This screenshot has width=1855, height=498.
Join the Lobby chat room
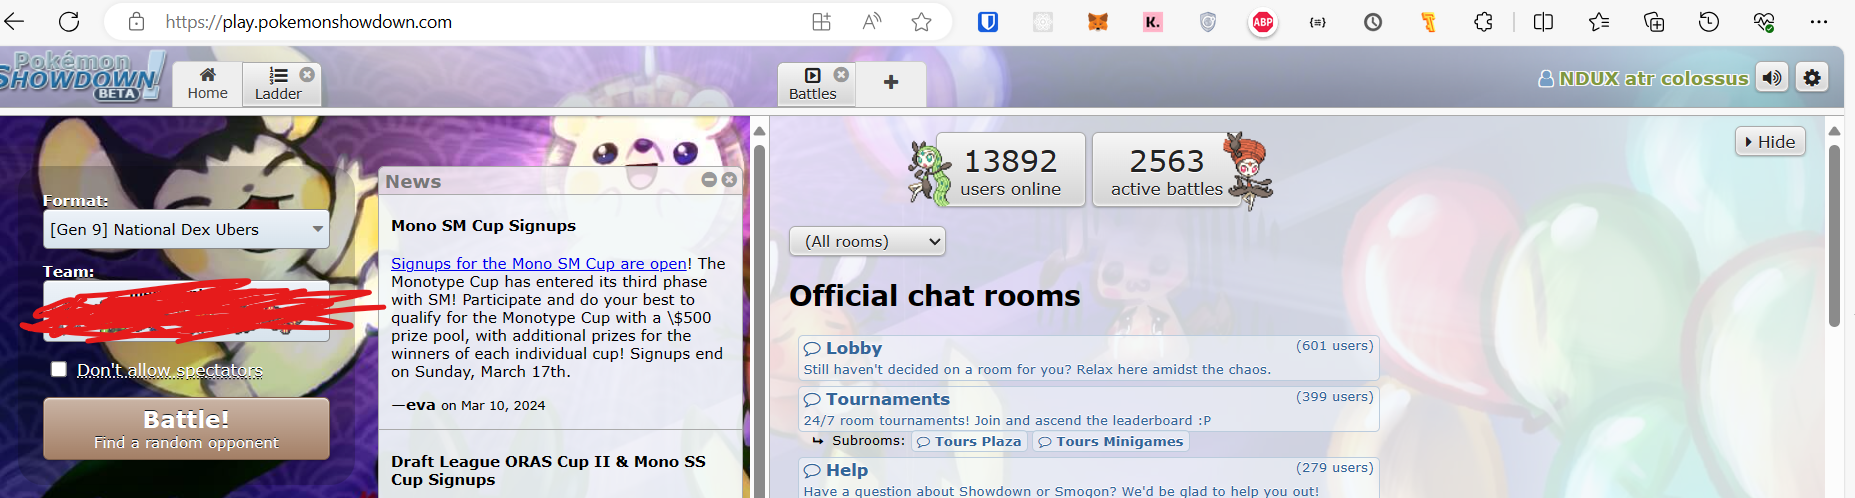pyautogui.click(x=1088, y=357)
